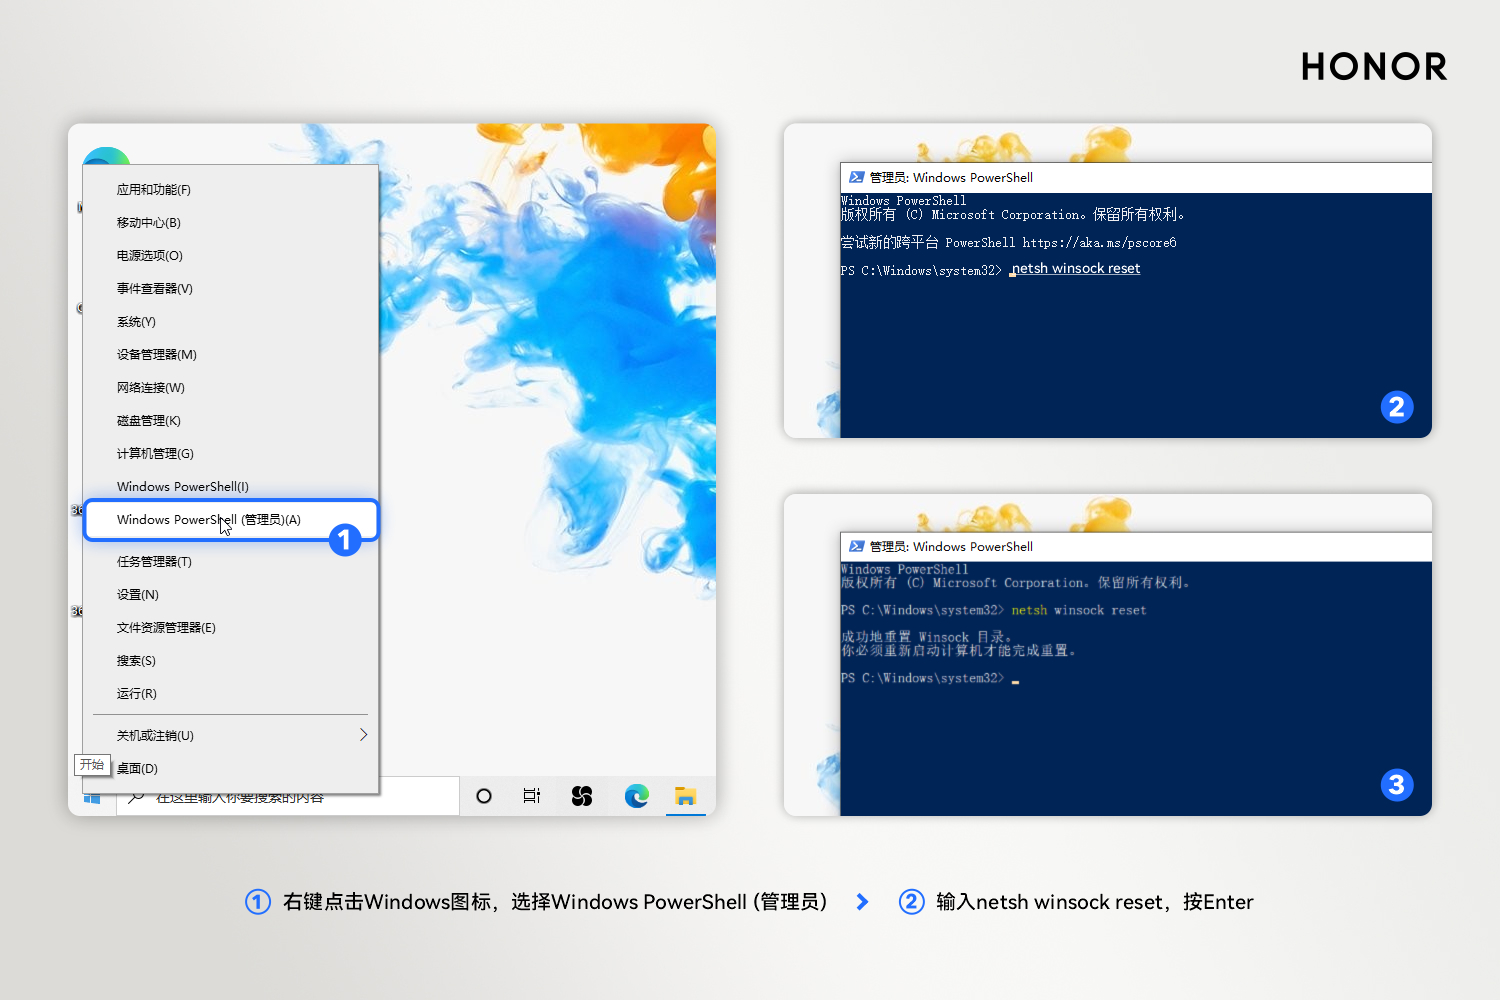Viewport: 1500px width, 1000px height.
Task: Click PowerShell icon in upper window title bar
Action: coord(856,177)
